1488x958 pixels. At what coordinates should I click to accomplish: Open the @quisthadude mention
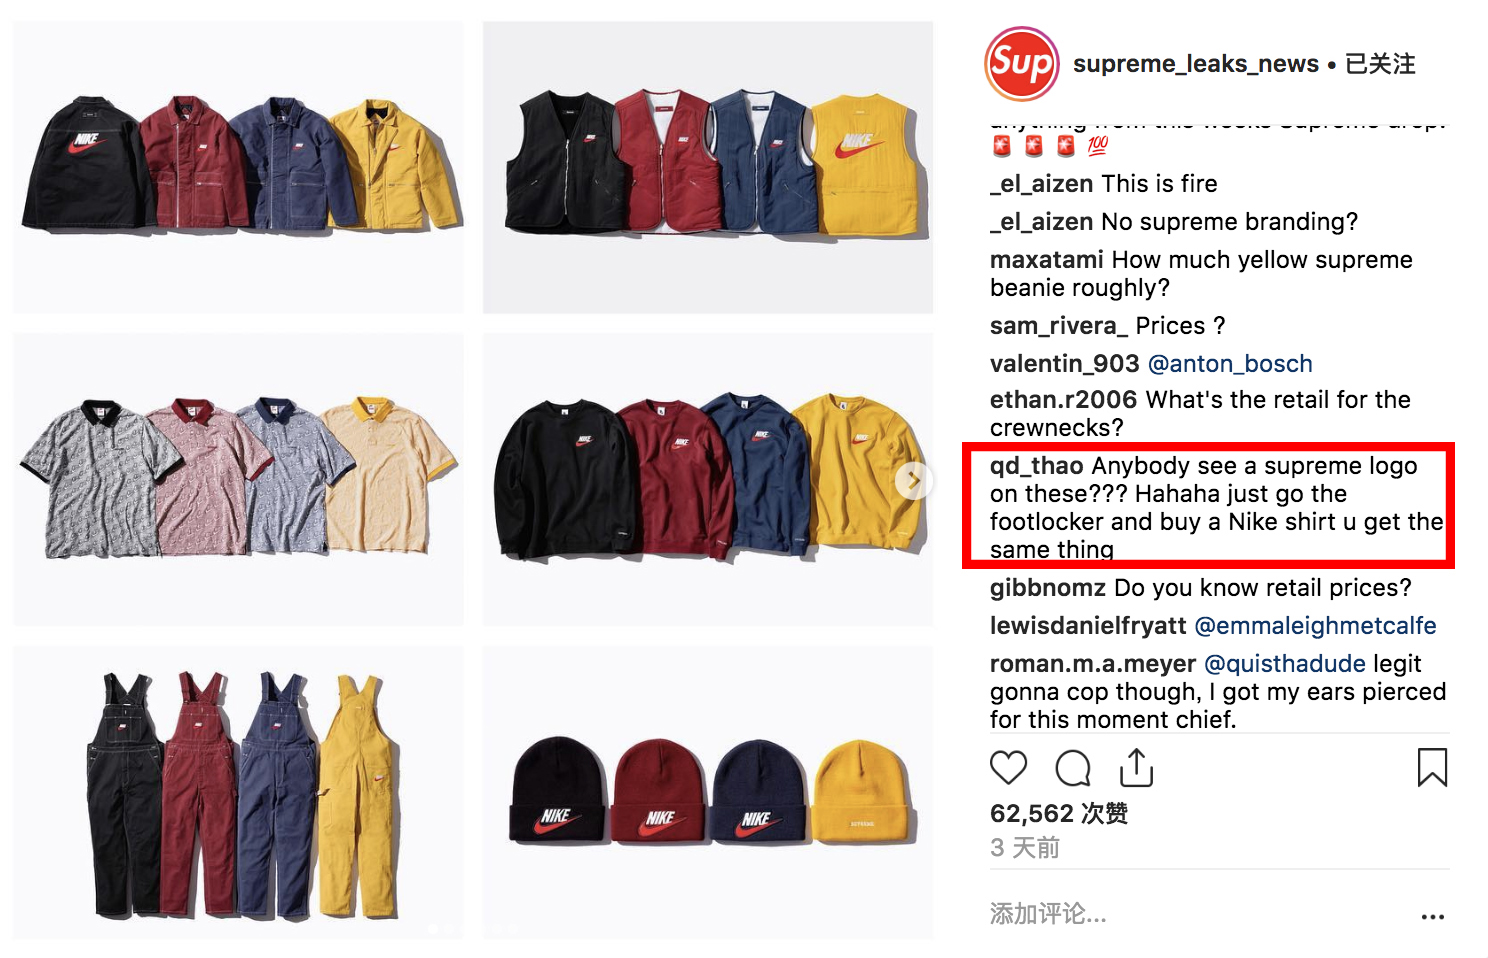(x=1285, y=664)
